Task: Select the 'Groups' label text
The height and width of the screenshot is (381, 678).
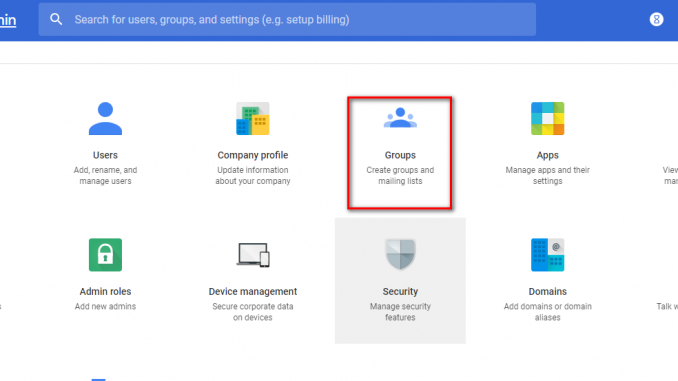Action: (400, 155)
